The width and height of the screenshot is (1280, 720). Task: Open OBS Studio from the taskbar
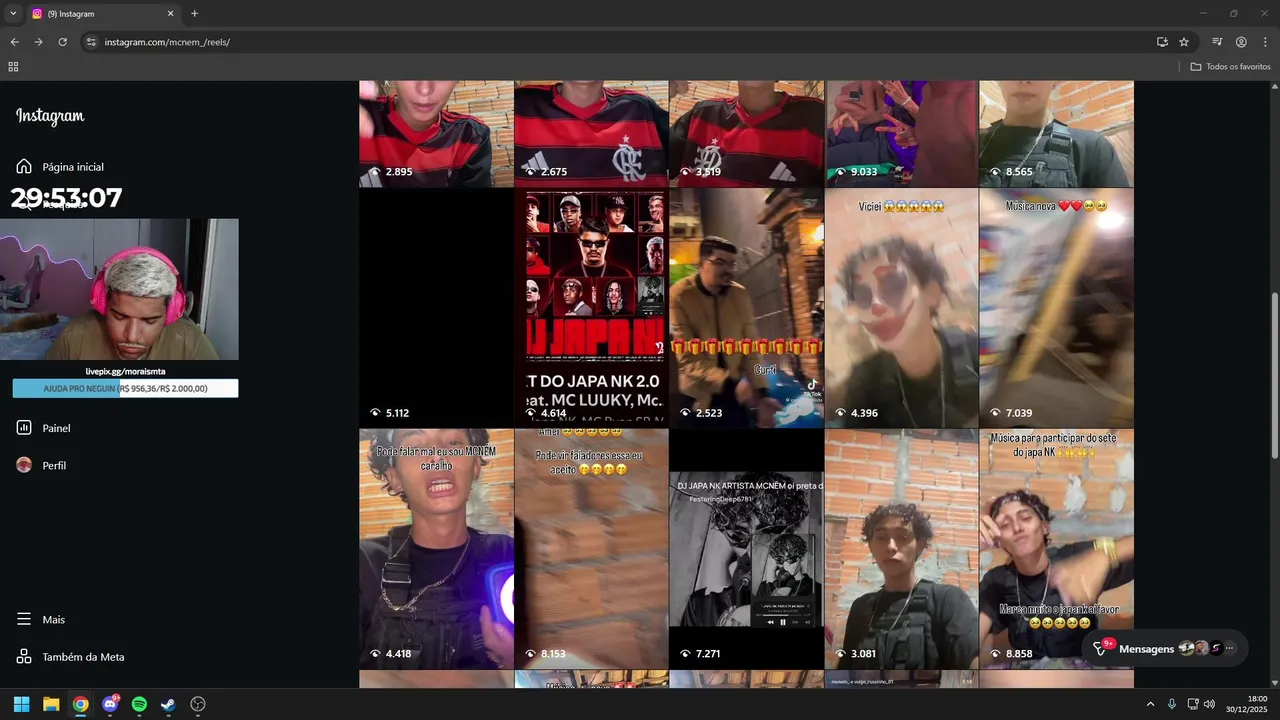198,704
